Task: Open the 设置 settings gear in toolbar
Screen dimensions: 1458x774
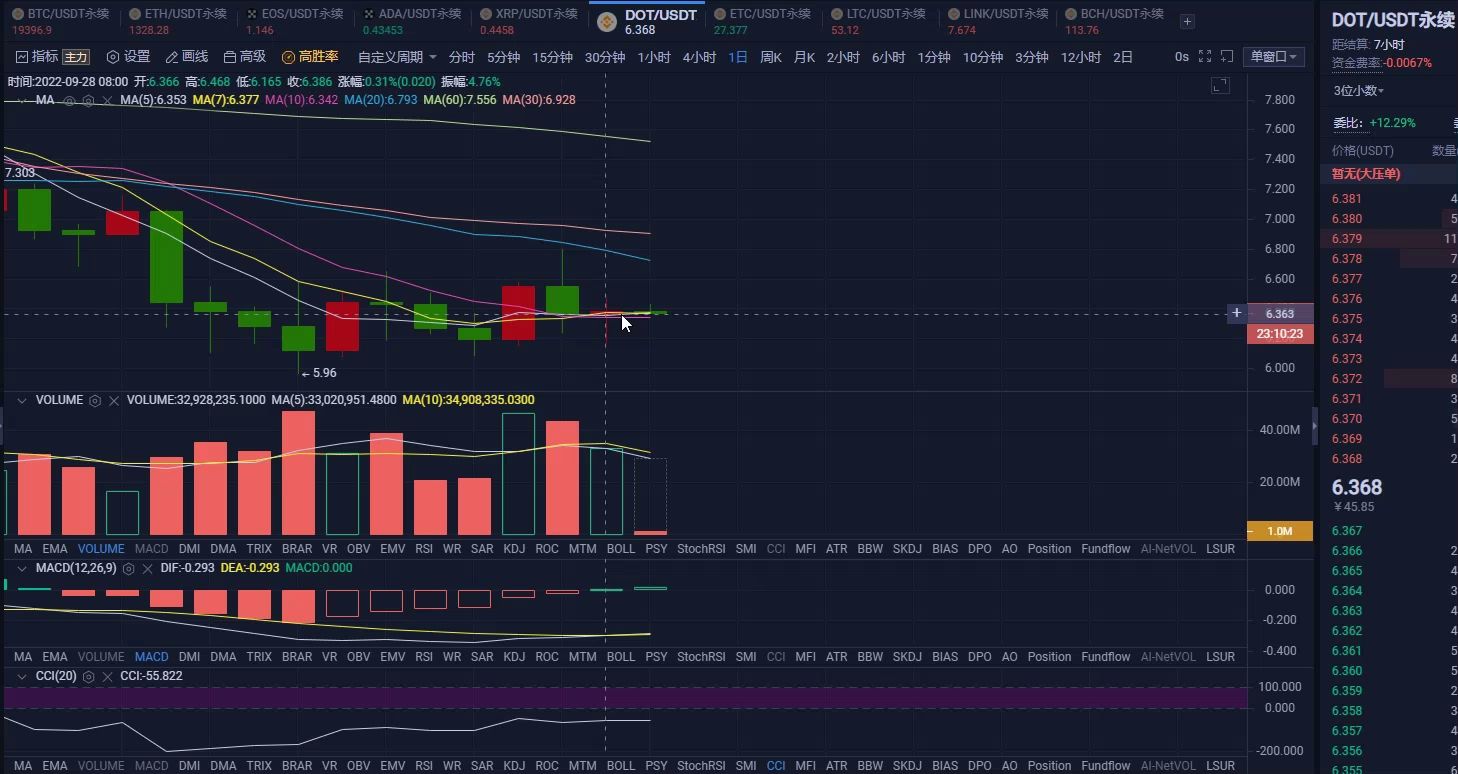Action: (128, 57)
